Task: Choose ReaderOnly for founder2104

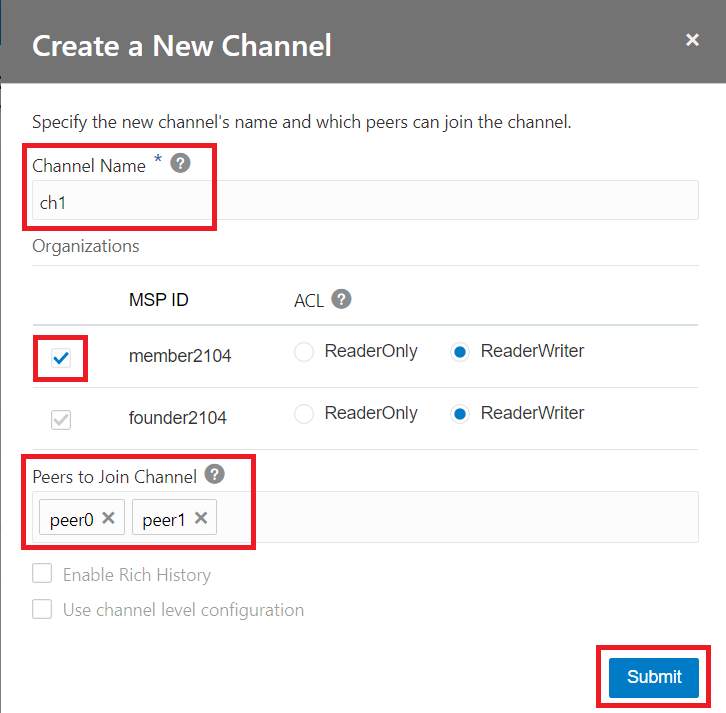Action: (x=305, y=414)
